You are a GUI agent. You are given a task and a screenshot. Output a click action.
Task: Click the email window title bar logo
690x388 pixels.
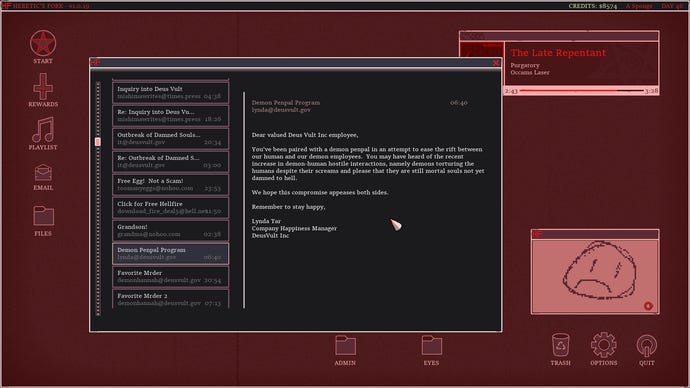[x=95, y=62]
